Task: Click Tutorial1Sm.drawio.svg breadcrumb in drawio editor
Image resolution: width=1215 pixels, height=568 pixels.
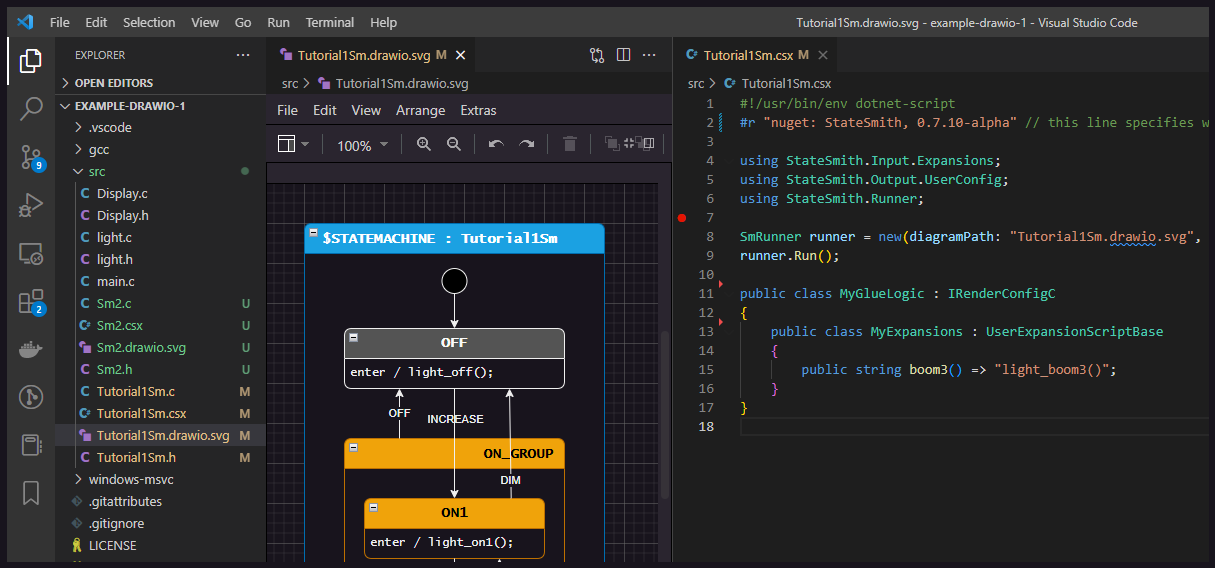Action: click(x=402, y=84)
